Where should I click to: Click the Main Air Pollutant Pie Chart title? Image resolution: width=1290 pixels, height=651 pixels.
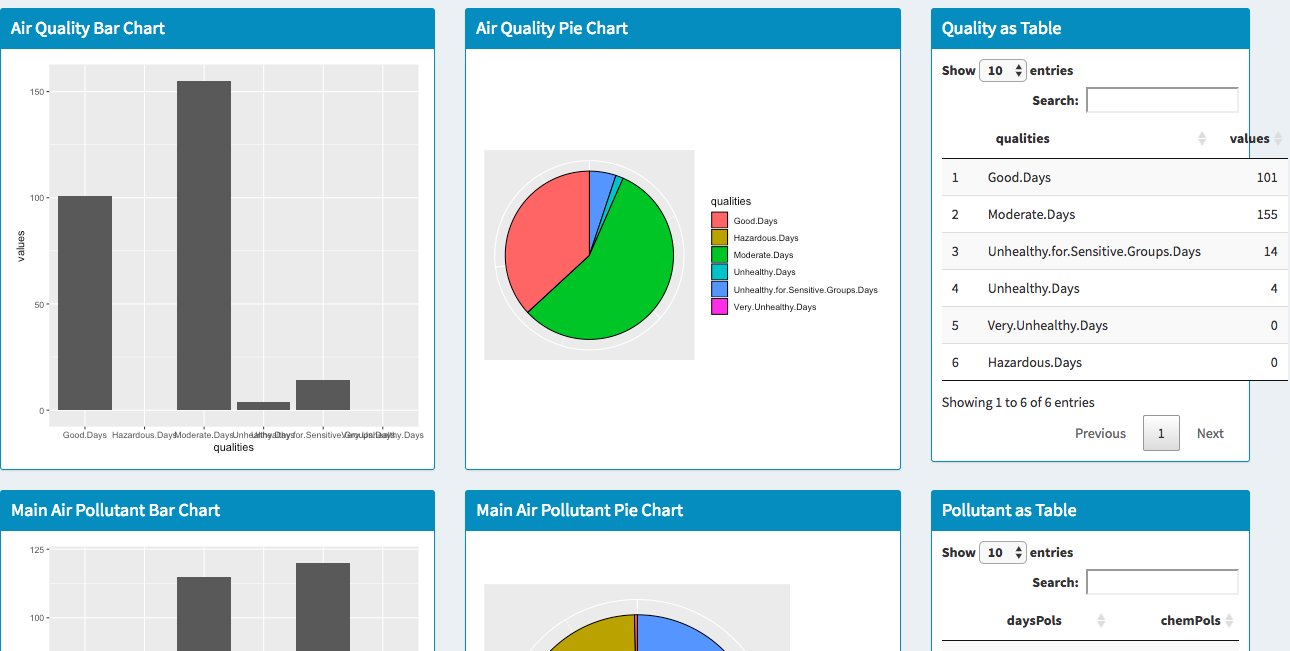580,510
